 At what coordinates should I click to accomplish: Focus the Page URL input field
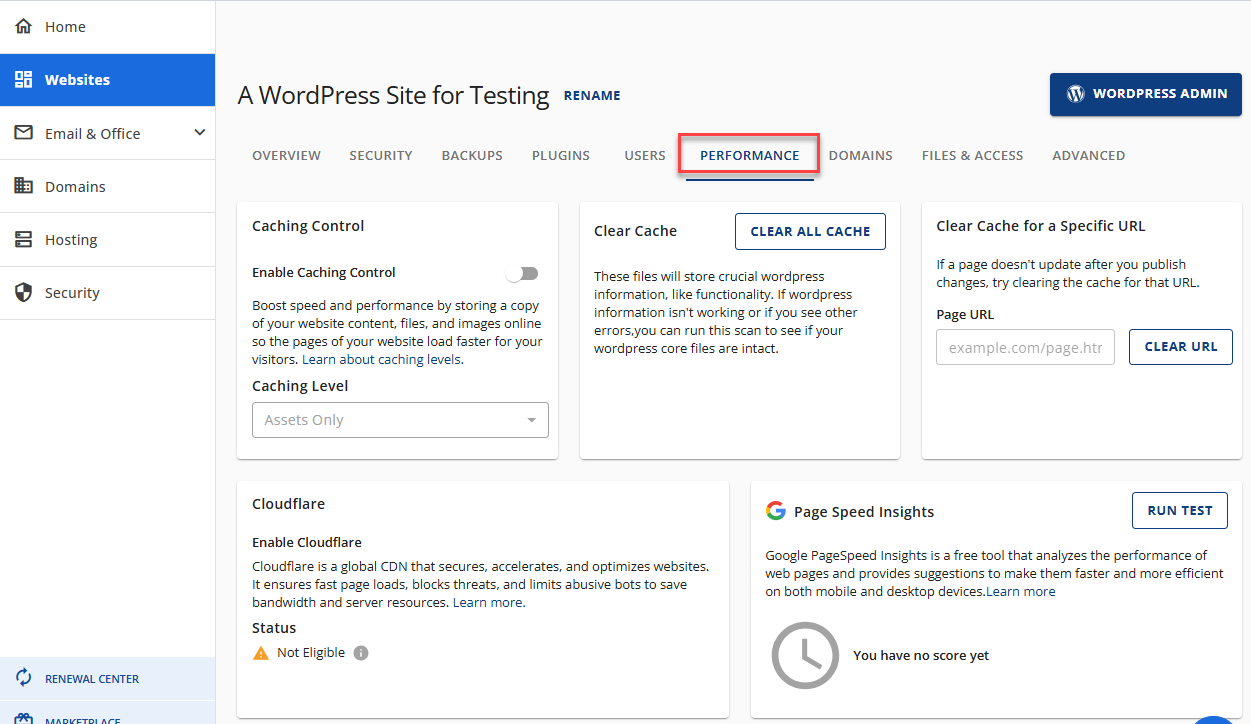click(1025, 347)
